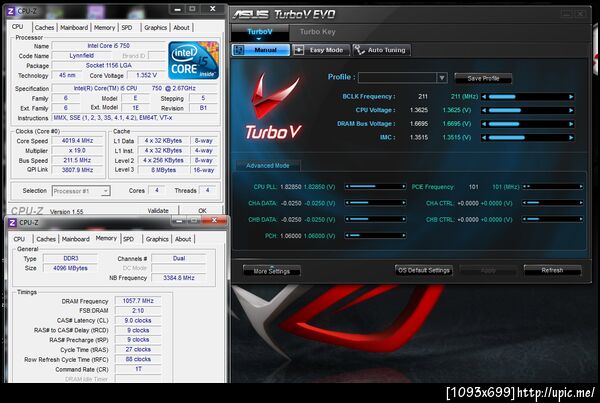Open About tab in top CPU-Z window

point(181,28)
